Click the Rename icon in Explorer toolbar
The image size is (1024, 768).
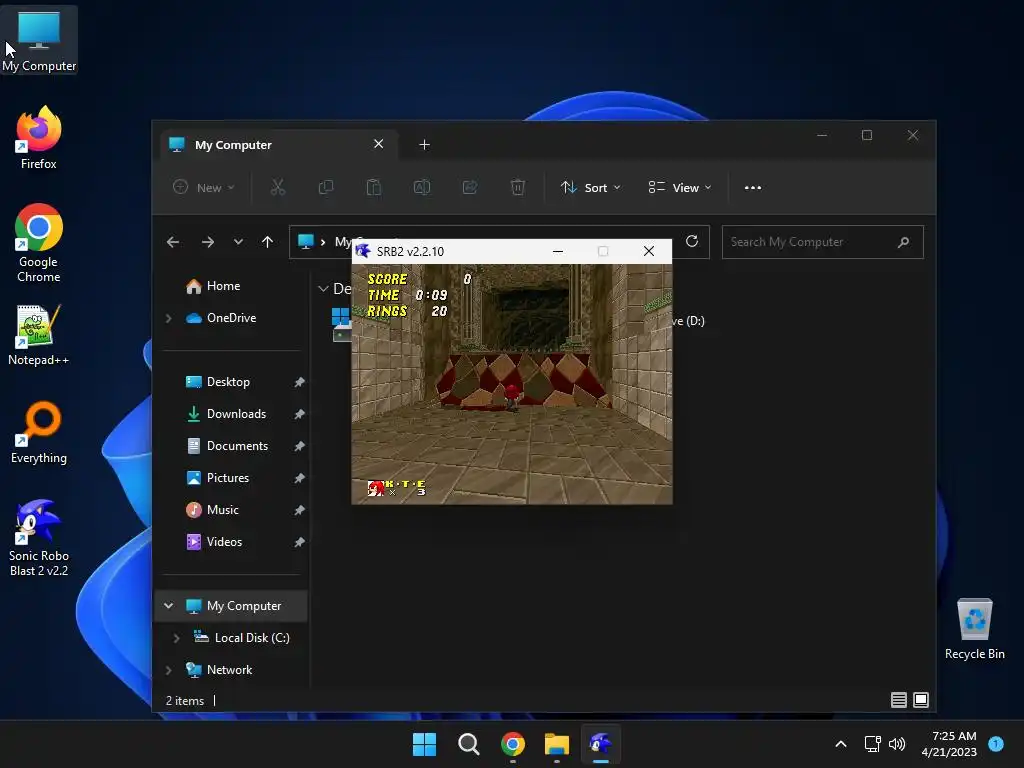pyautogui.click(x=422, y=187)
